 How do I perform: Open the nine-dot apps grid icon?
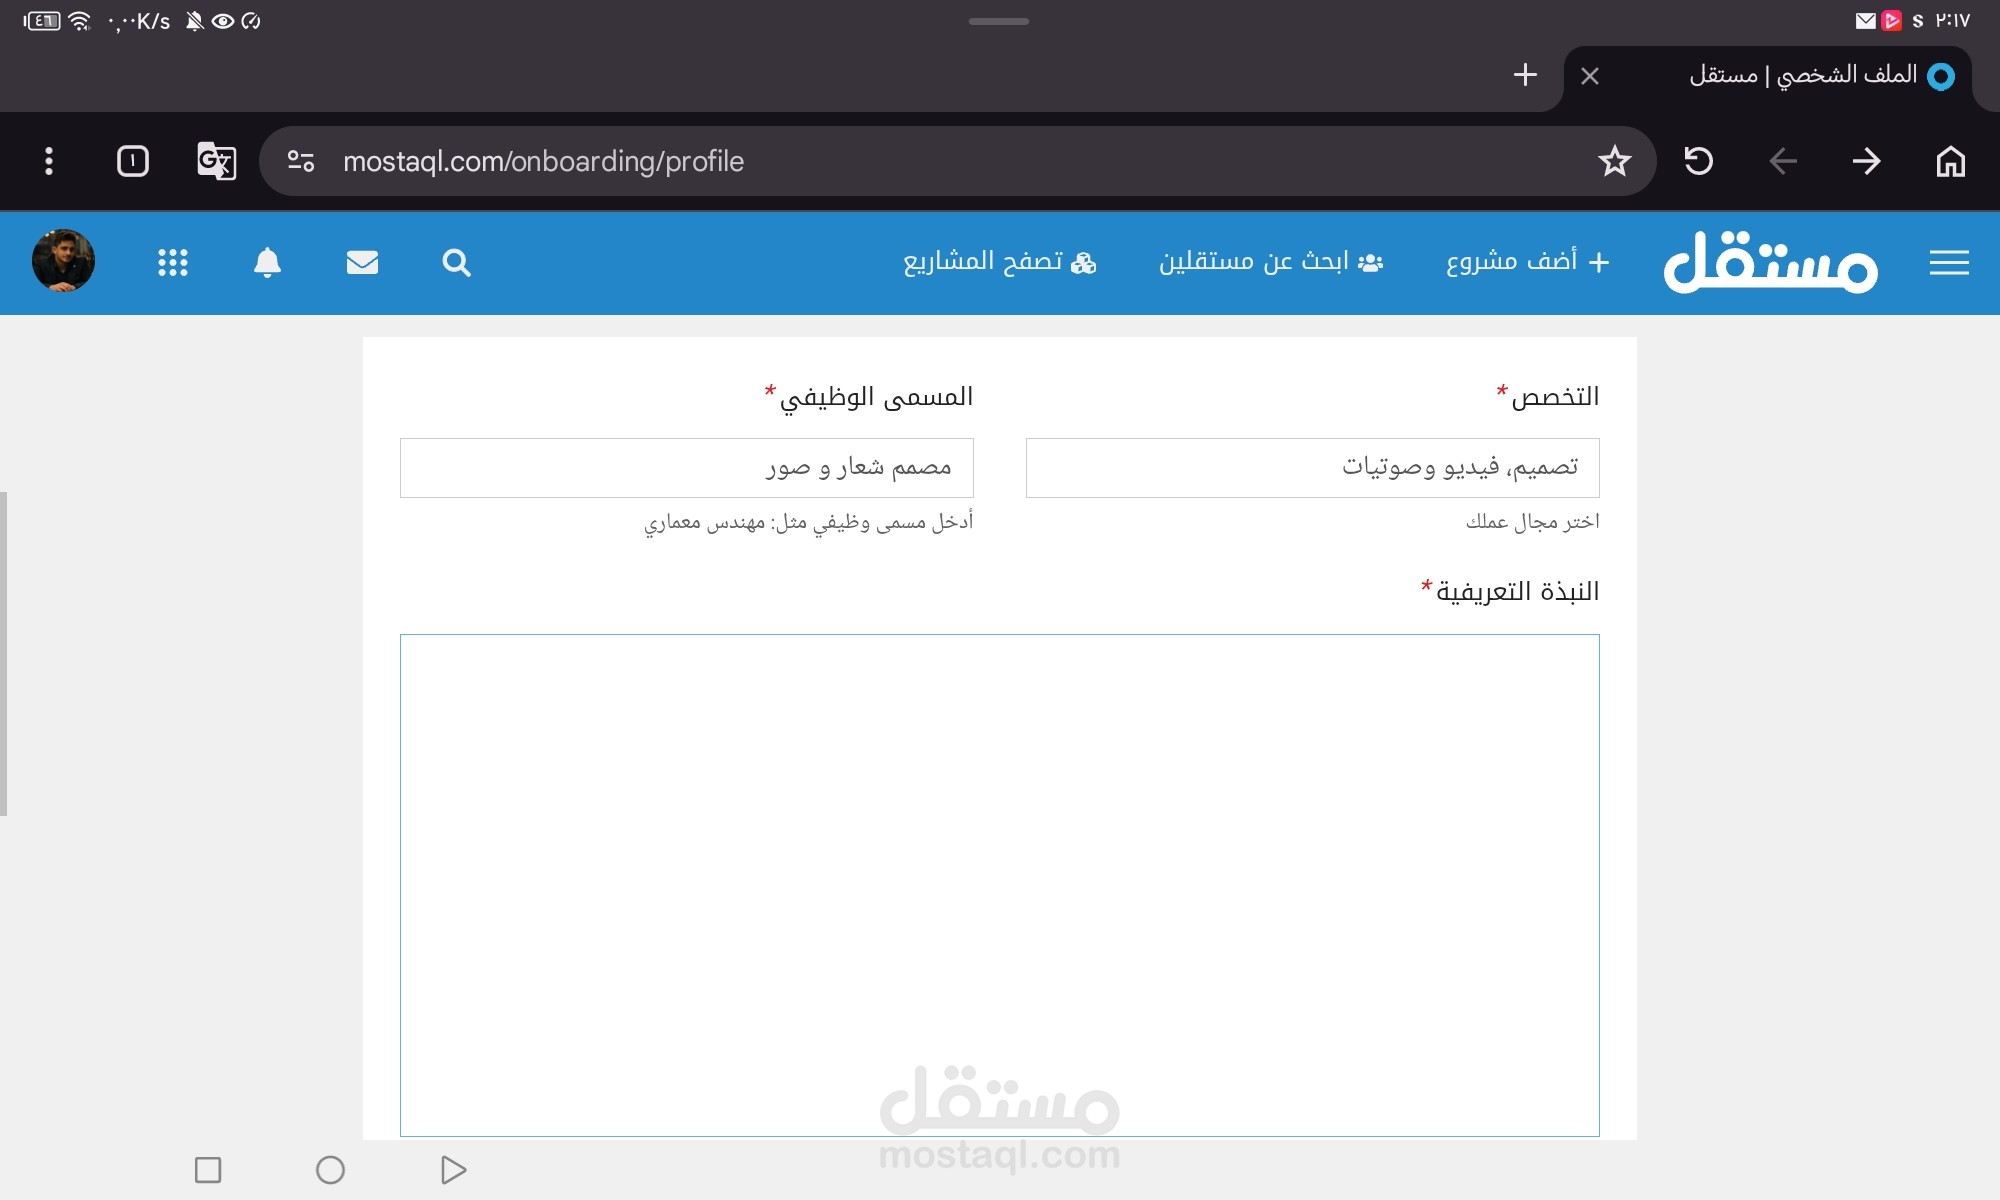[x=173, y=262]
